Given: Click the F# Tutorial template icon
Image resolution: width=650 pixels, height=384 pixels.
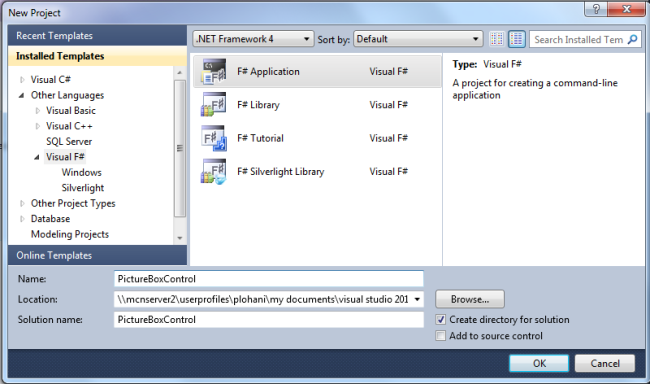Looking at the screenshot, I should [213, 138].
